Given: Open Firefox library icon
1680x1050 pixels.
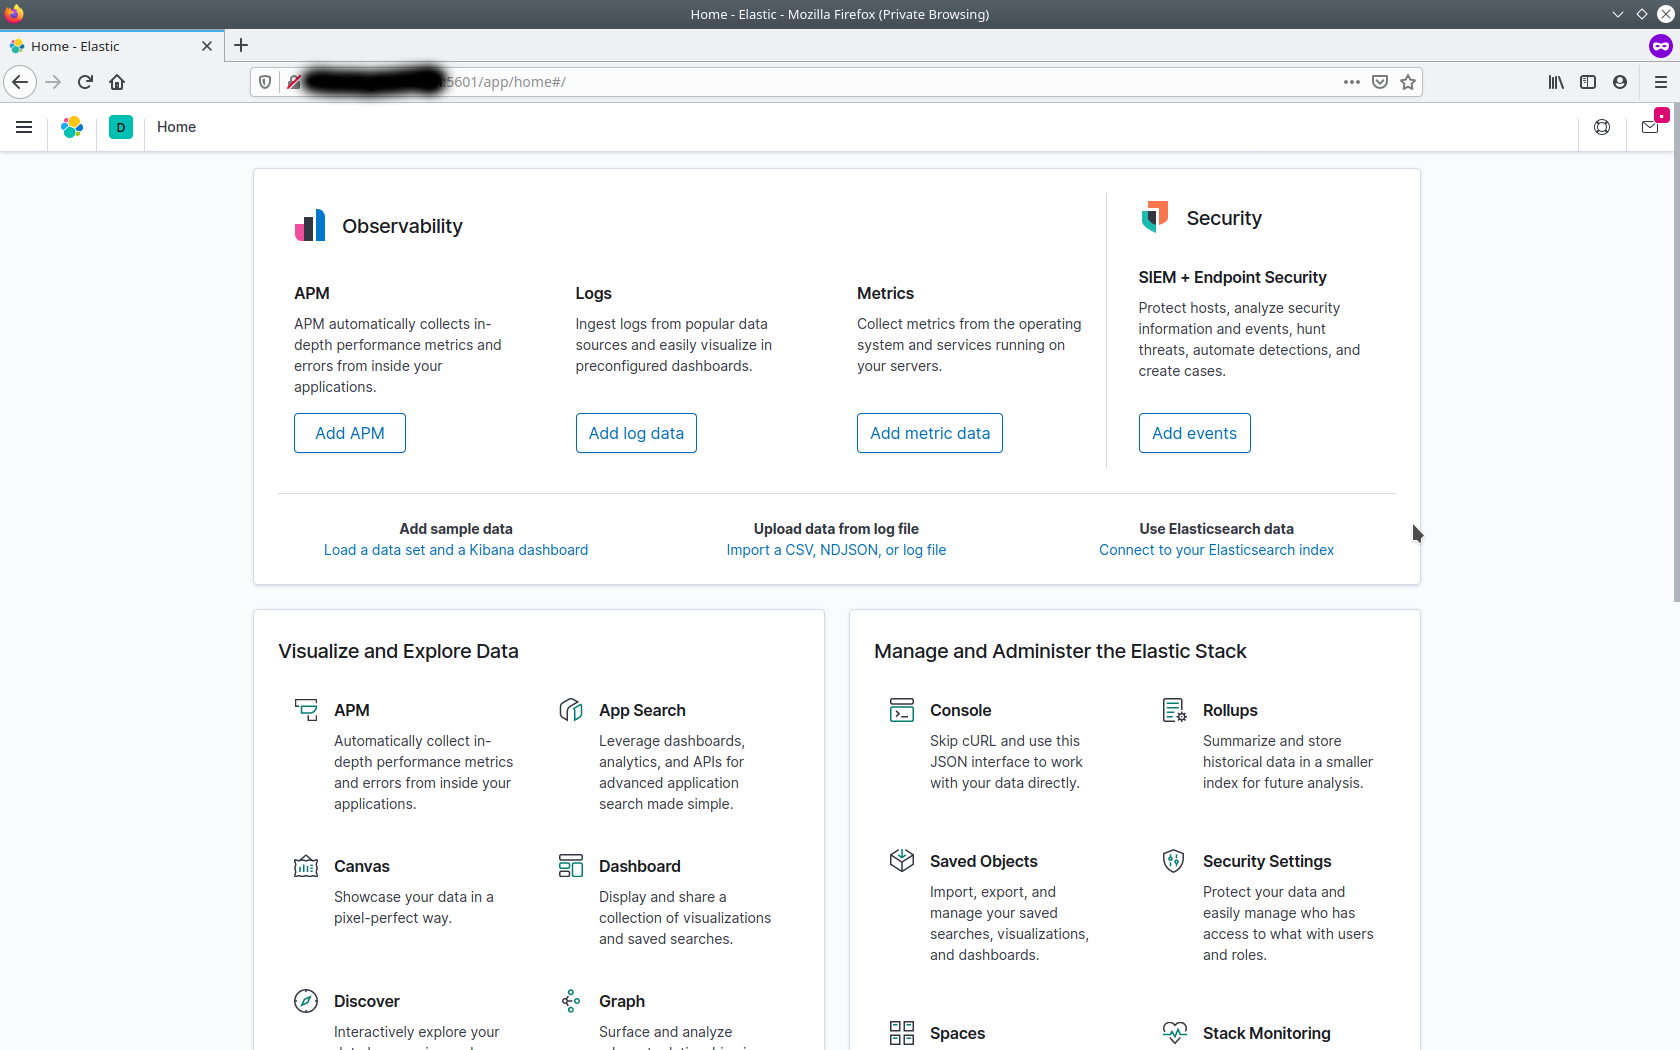Looking at the screenshot, I should [1556, 82].
